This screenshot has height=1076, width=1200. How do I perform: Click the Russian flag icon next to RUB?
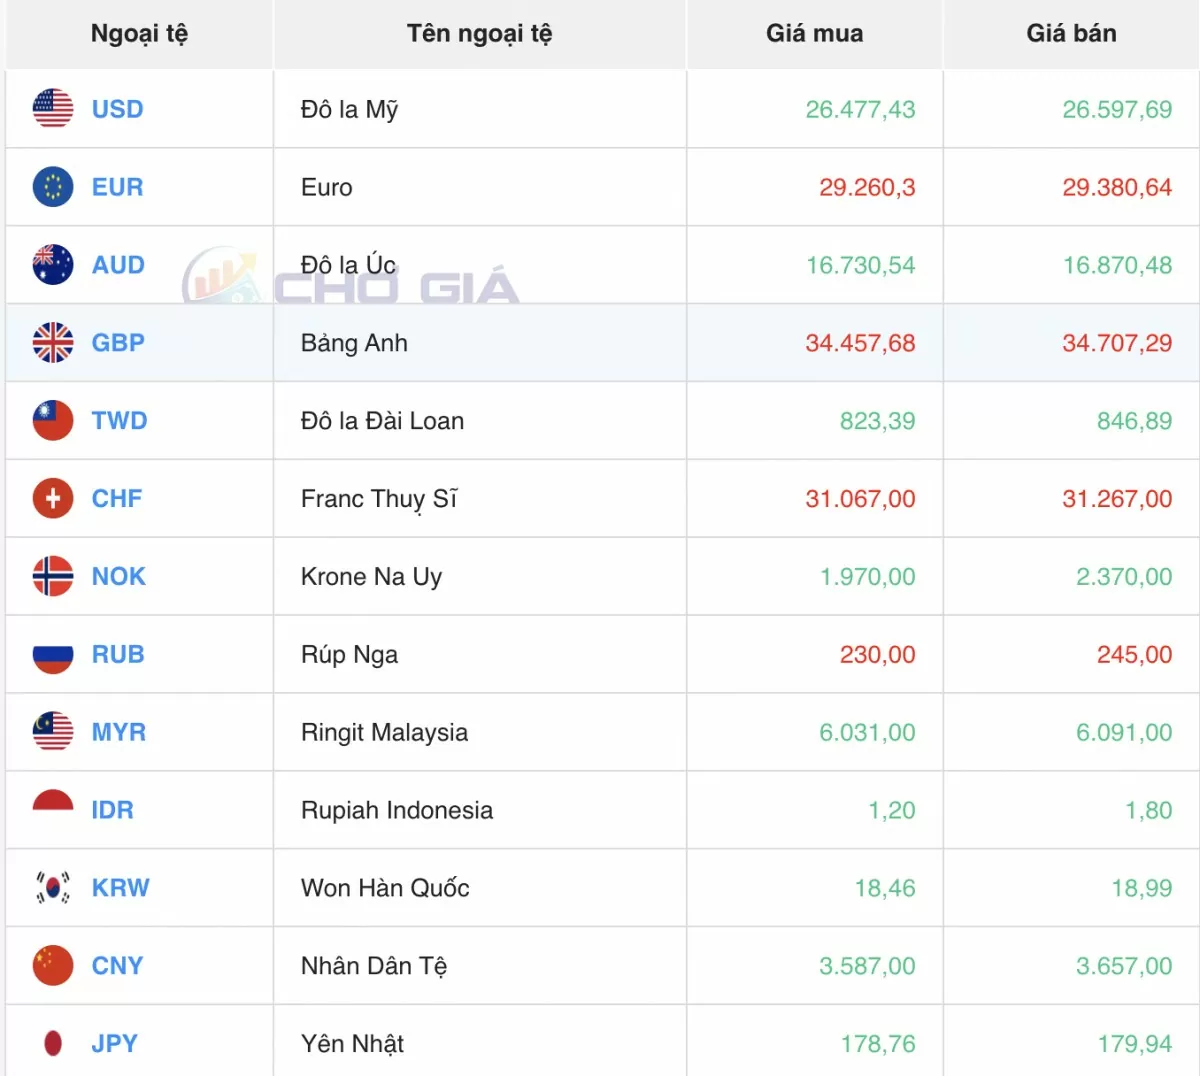[x=52, y=654]
